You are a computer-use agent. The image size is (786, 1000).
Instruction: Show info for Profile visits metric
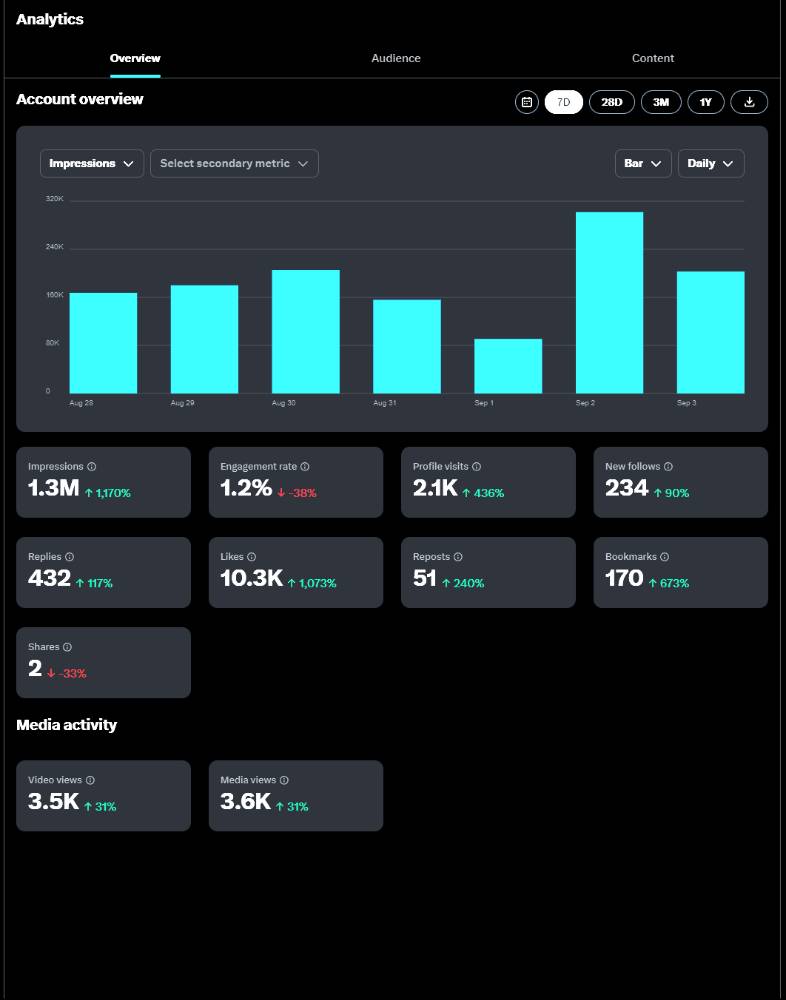477,467
